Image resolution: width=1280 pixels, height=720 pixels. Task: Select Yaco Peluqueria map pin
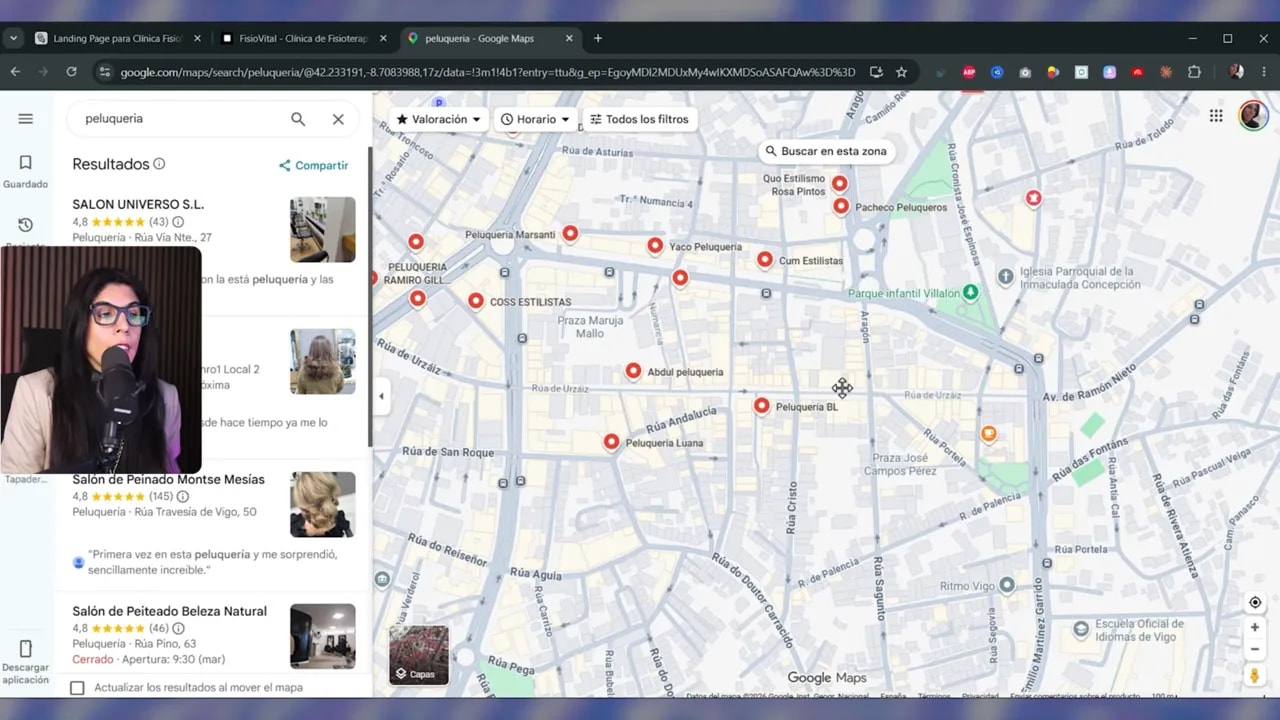tap(655, 246)
